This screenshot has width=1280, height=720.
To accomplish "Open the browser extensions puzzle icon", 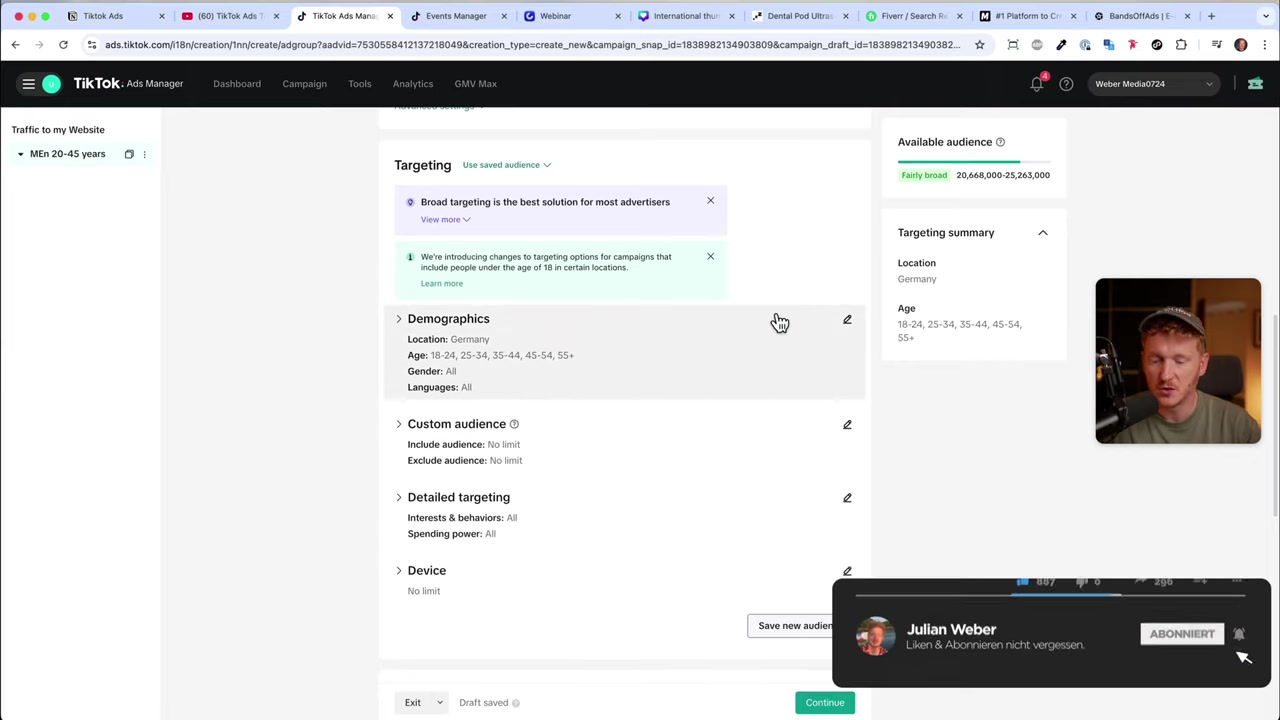I will pos(1181,45).
